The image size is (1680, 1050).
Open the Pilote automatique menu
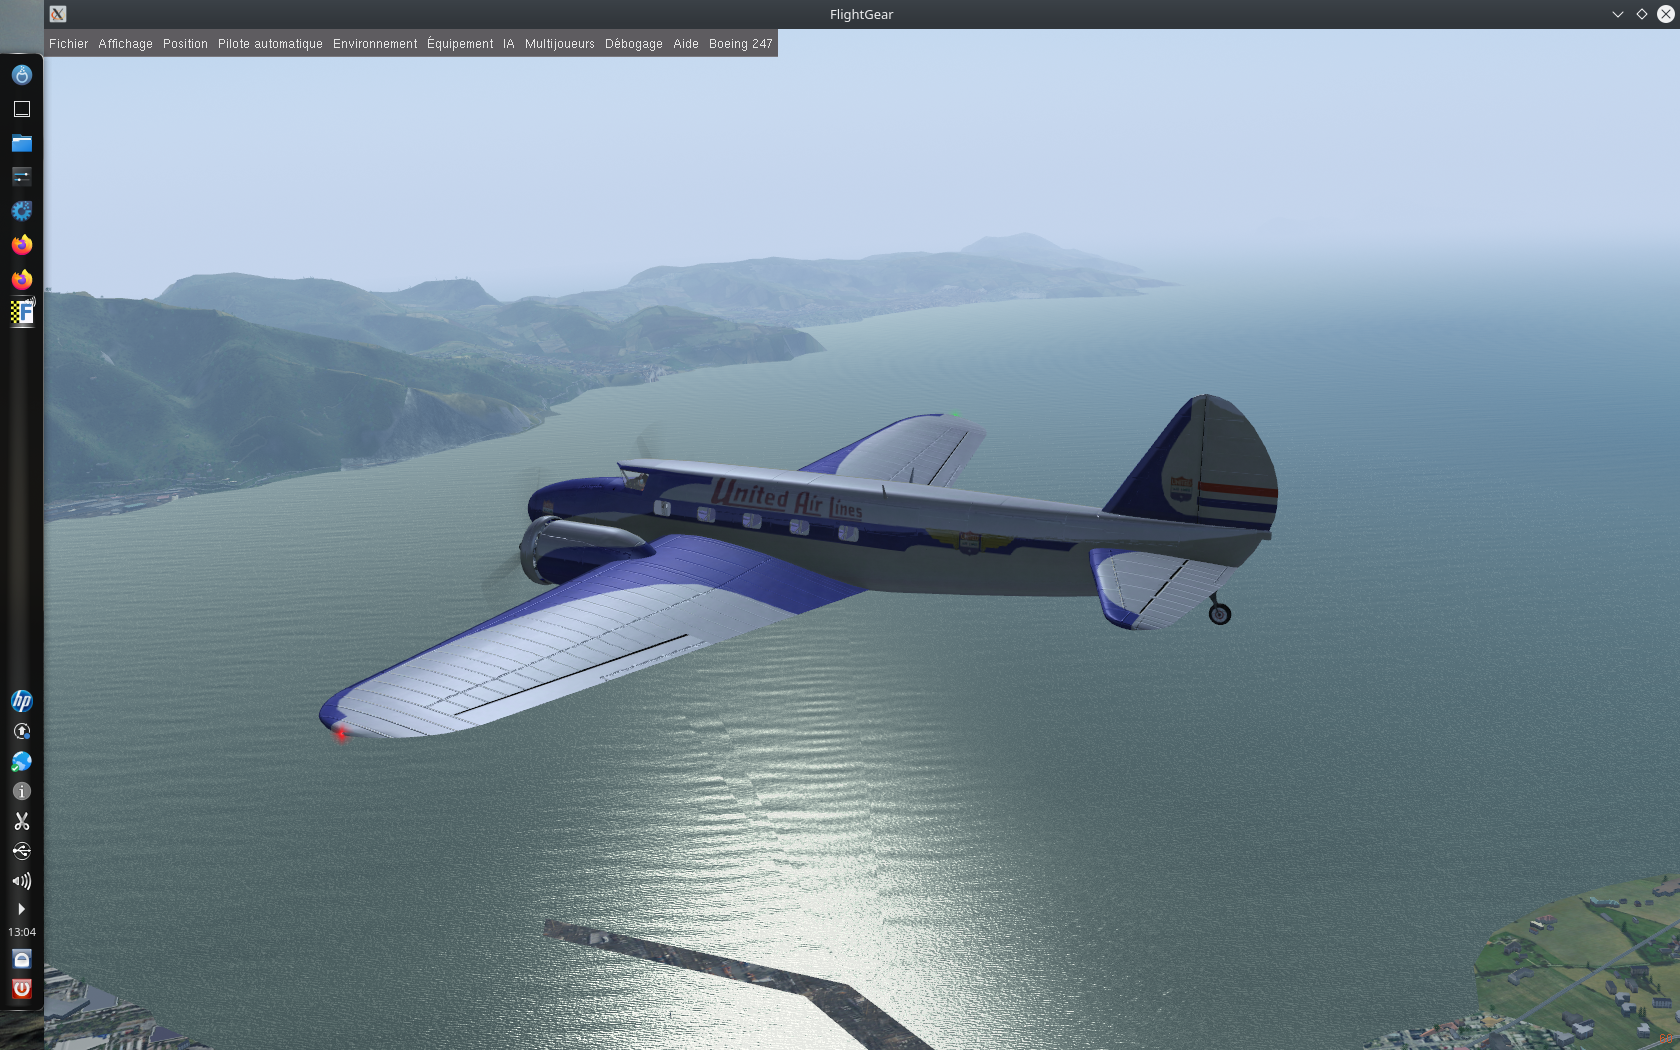tap(270, 44)
